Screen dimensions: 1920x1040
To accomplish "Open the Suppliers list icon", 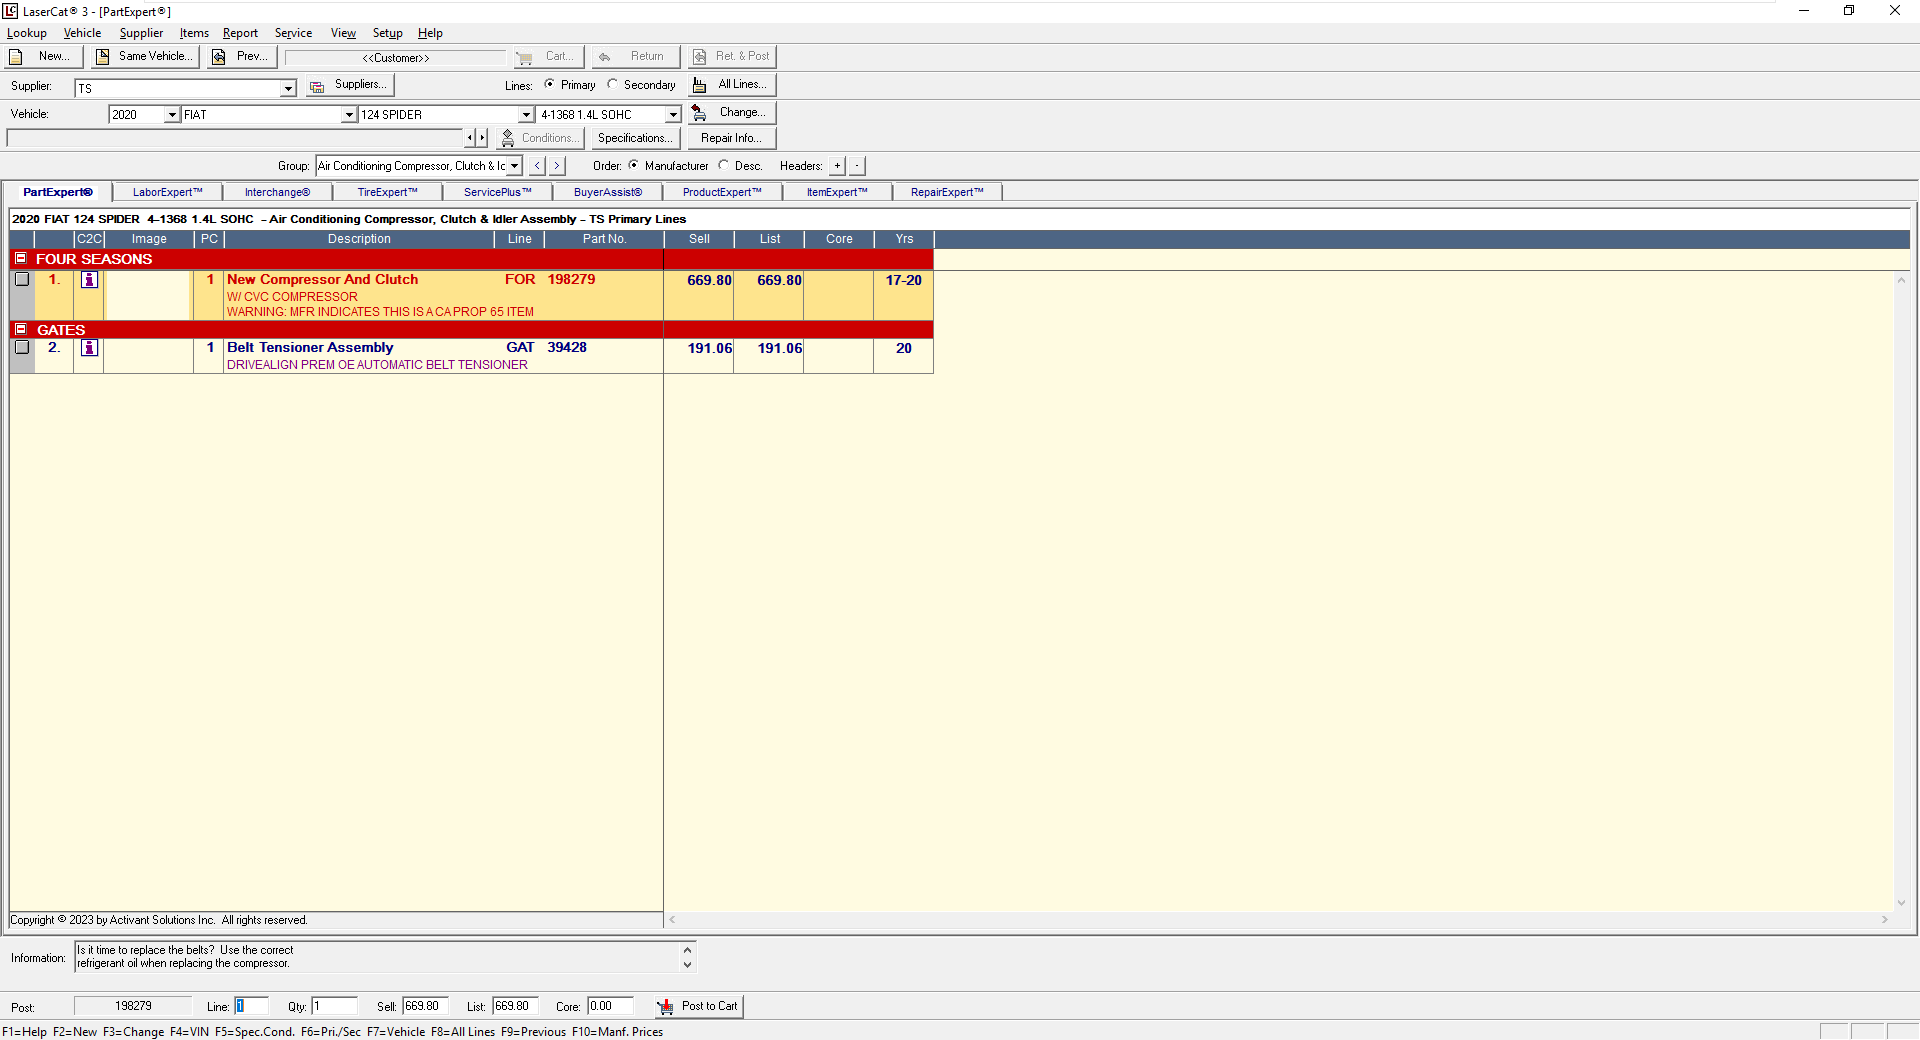I will click(x=317, y=86).
